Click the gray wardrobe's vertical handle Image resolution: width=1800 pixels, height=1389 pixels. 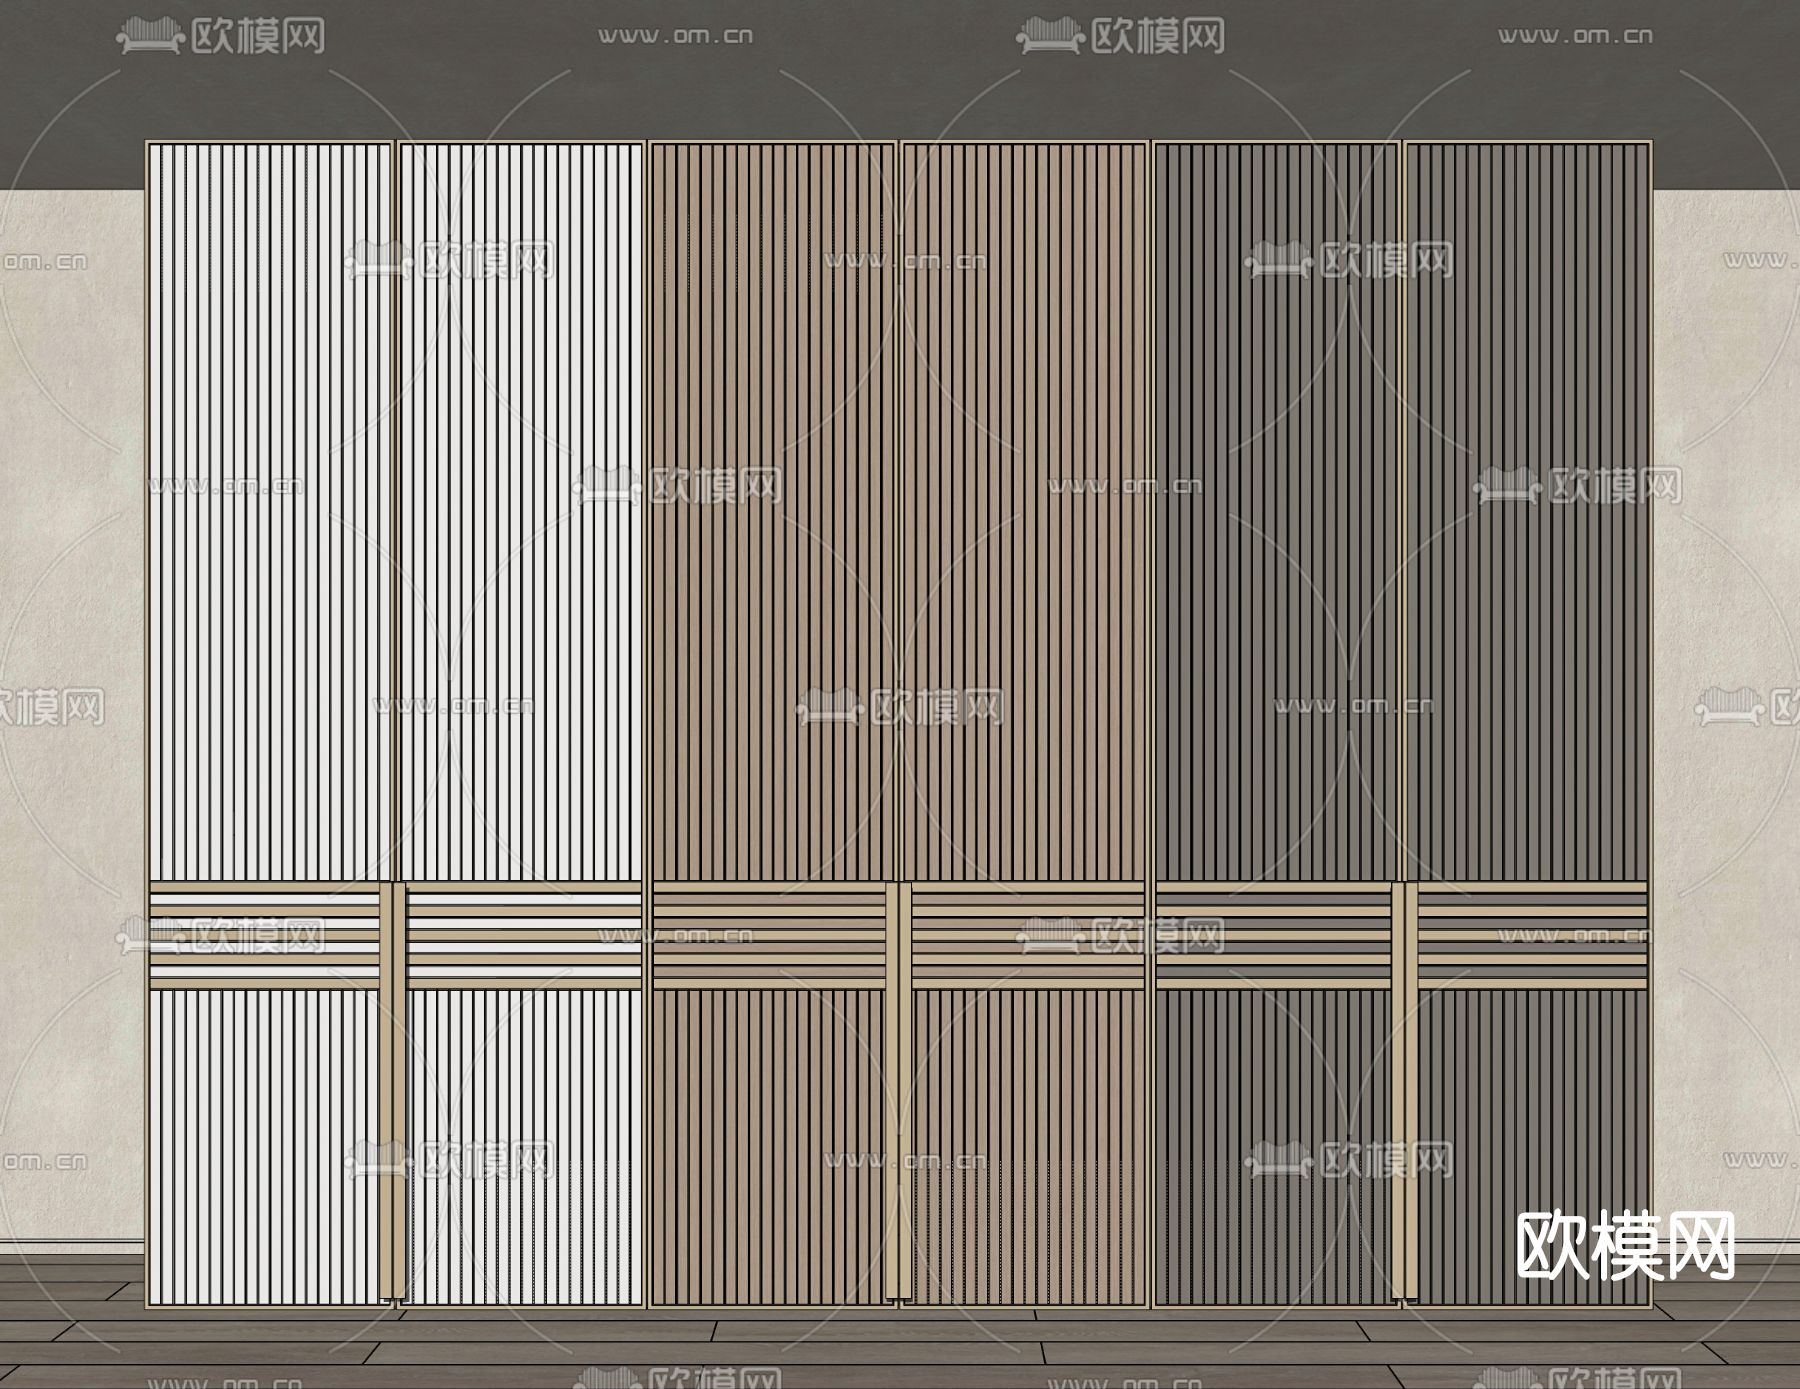point(1405,1090)
